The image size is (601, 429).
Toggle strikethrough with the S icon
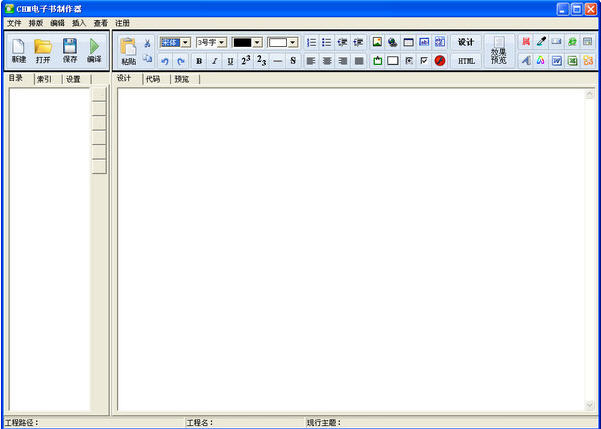pyautogui.click(x=293, y=61)
